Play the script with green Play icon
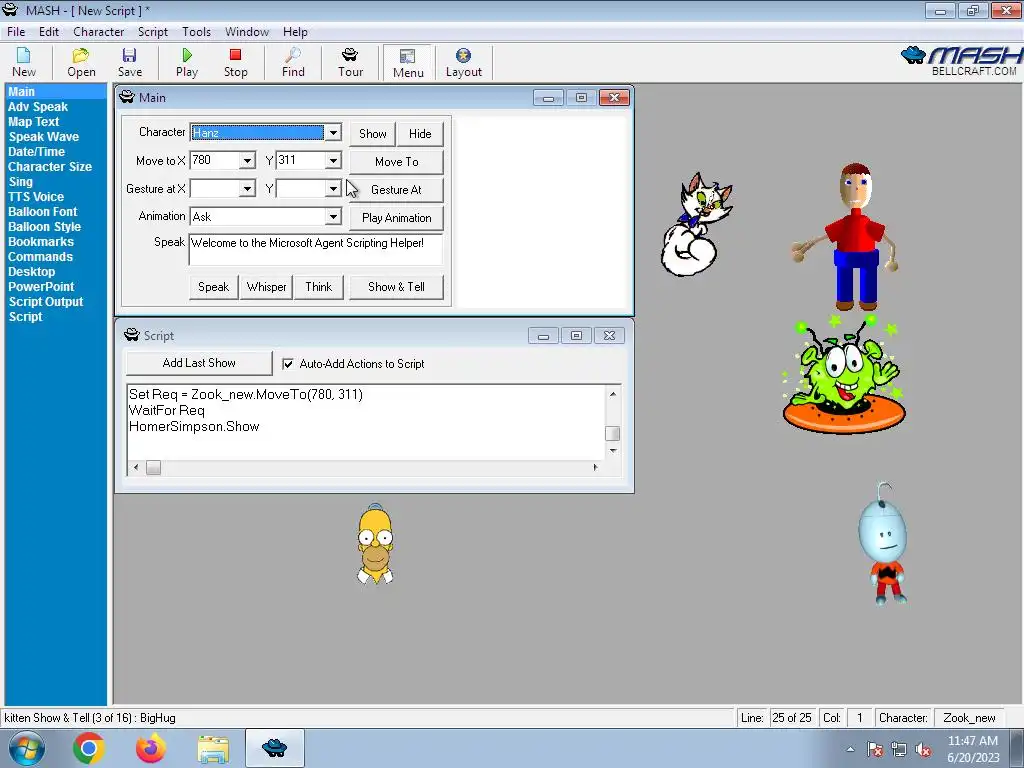Image resolution: width=1024 pixels, height=768 pixels. 187,63
